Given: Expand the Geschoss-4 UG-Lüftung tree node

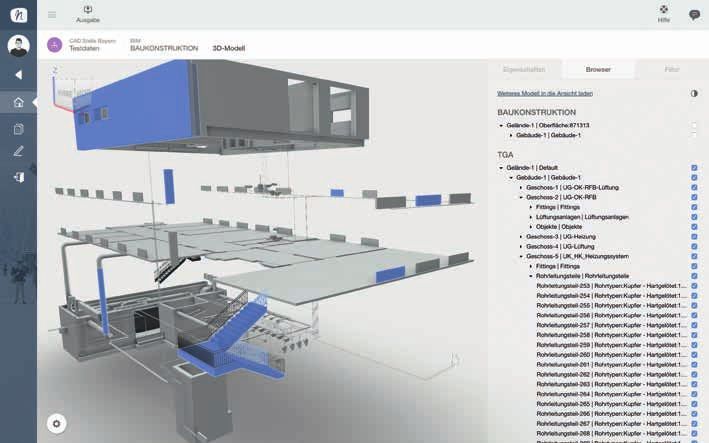Looking at the screenshot, I should coord(521,246).
